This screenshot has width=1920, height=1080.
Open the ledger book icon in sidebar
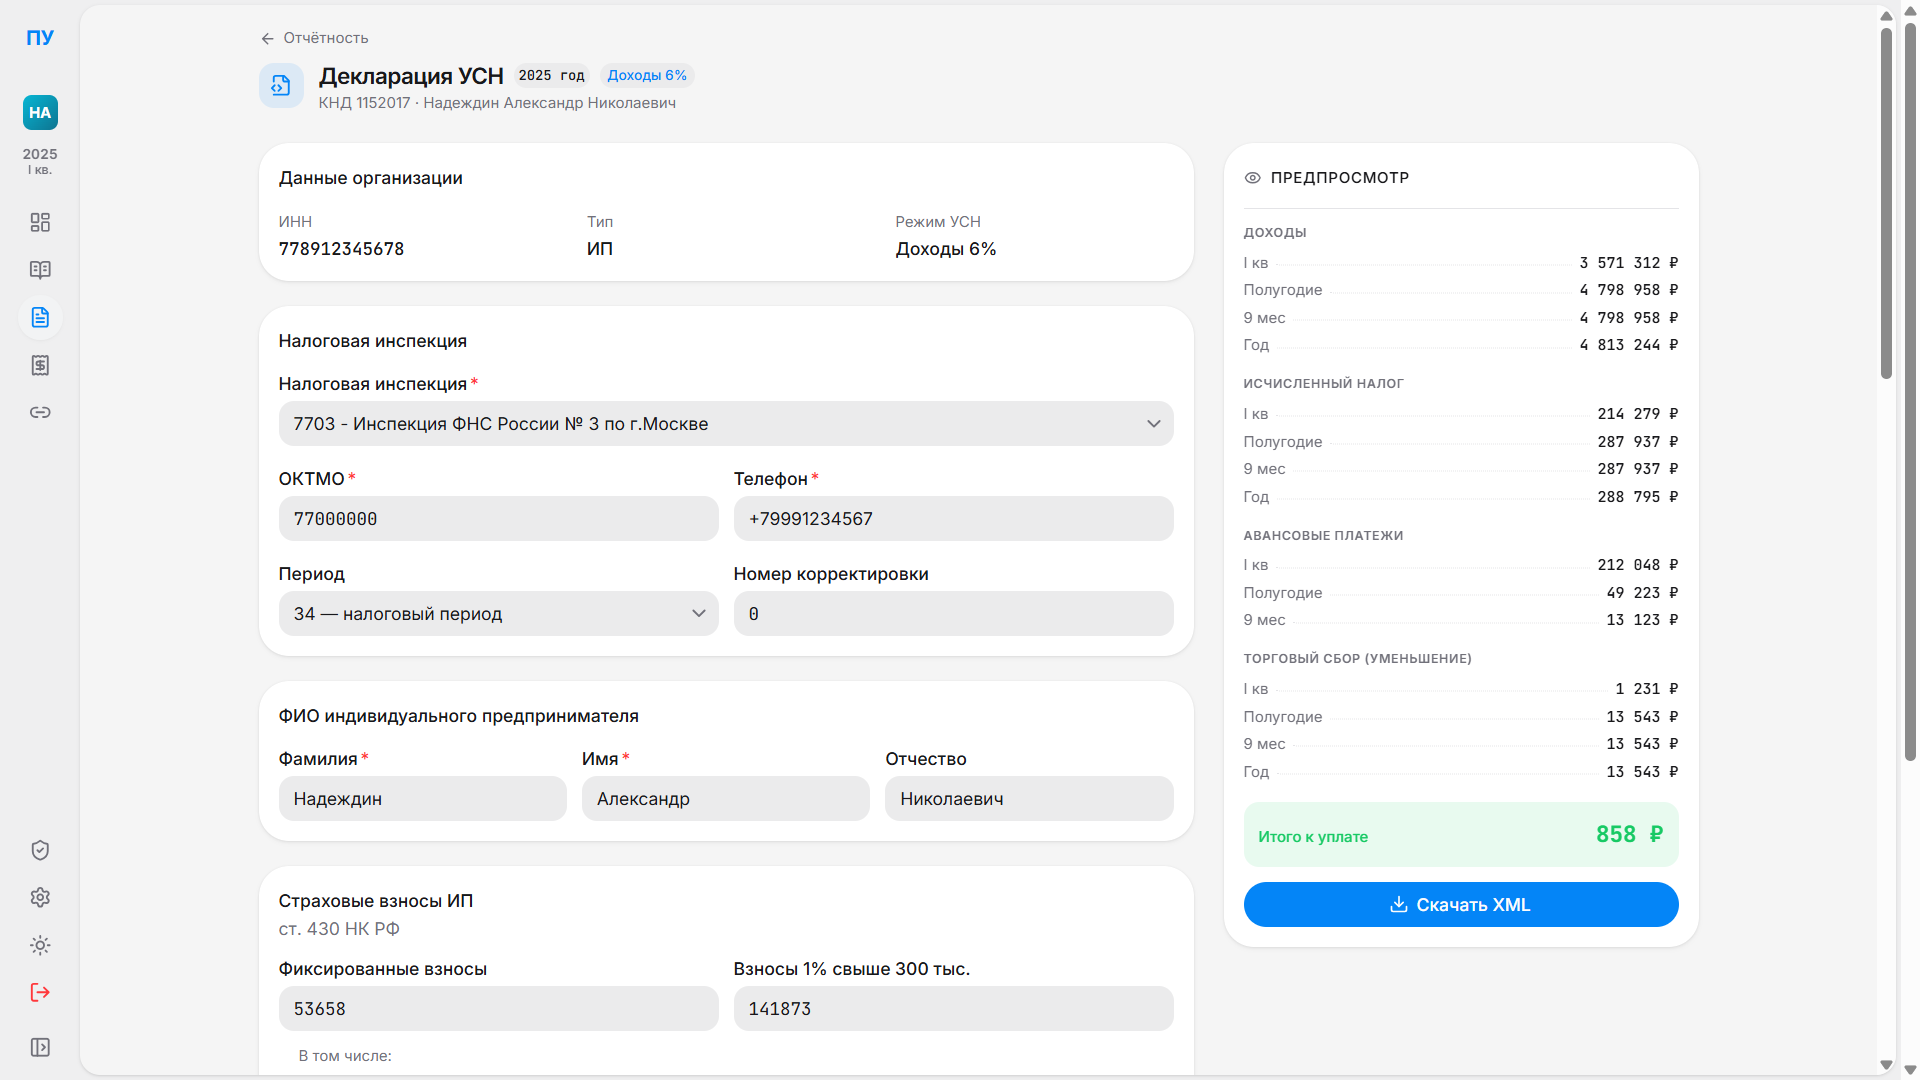click(40, 270)
